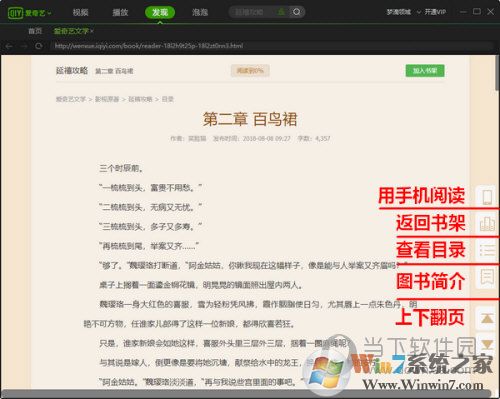Click the line starting 魏璎珞一身大红色的喜服
500x399 pixels.
(x=258, y=304)
